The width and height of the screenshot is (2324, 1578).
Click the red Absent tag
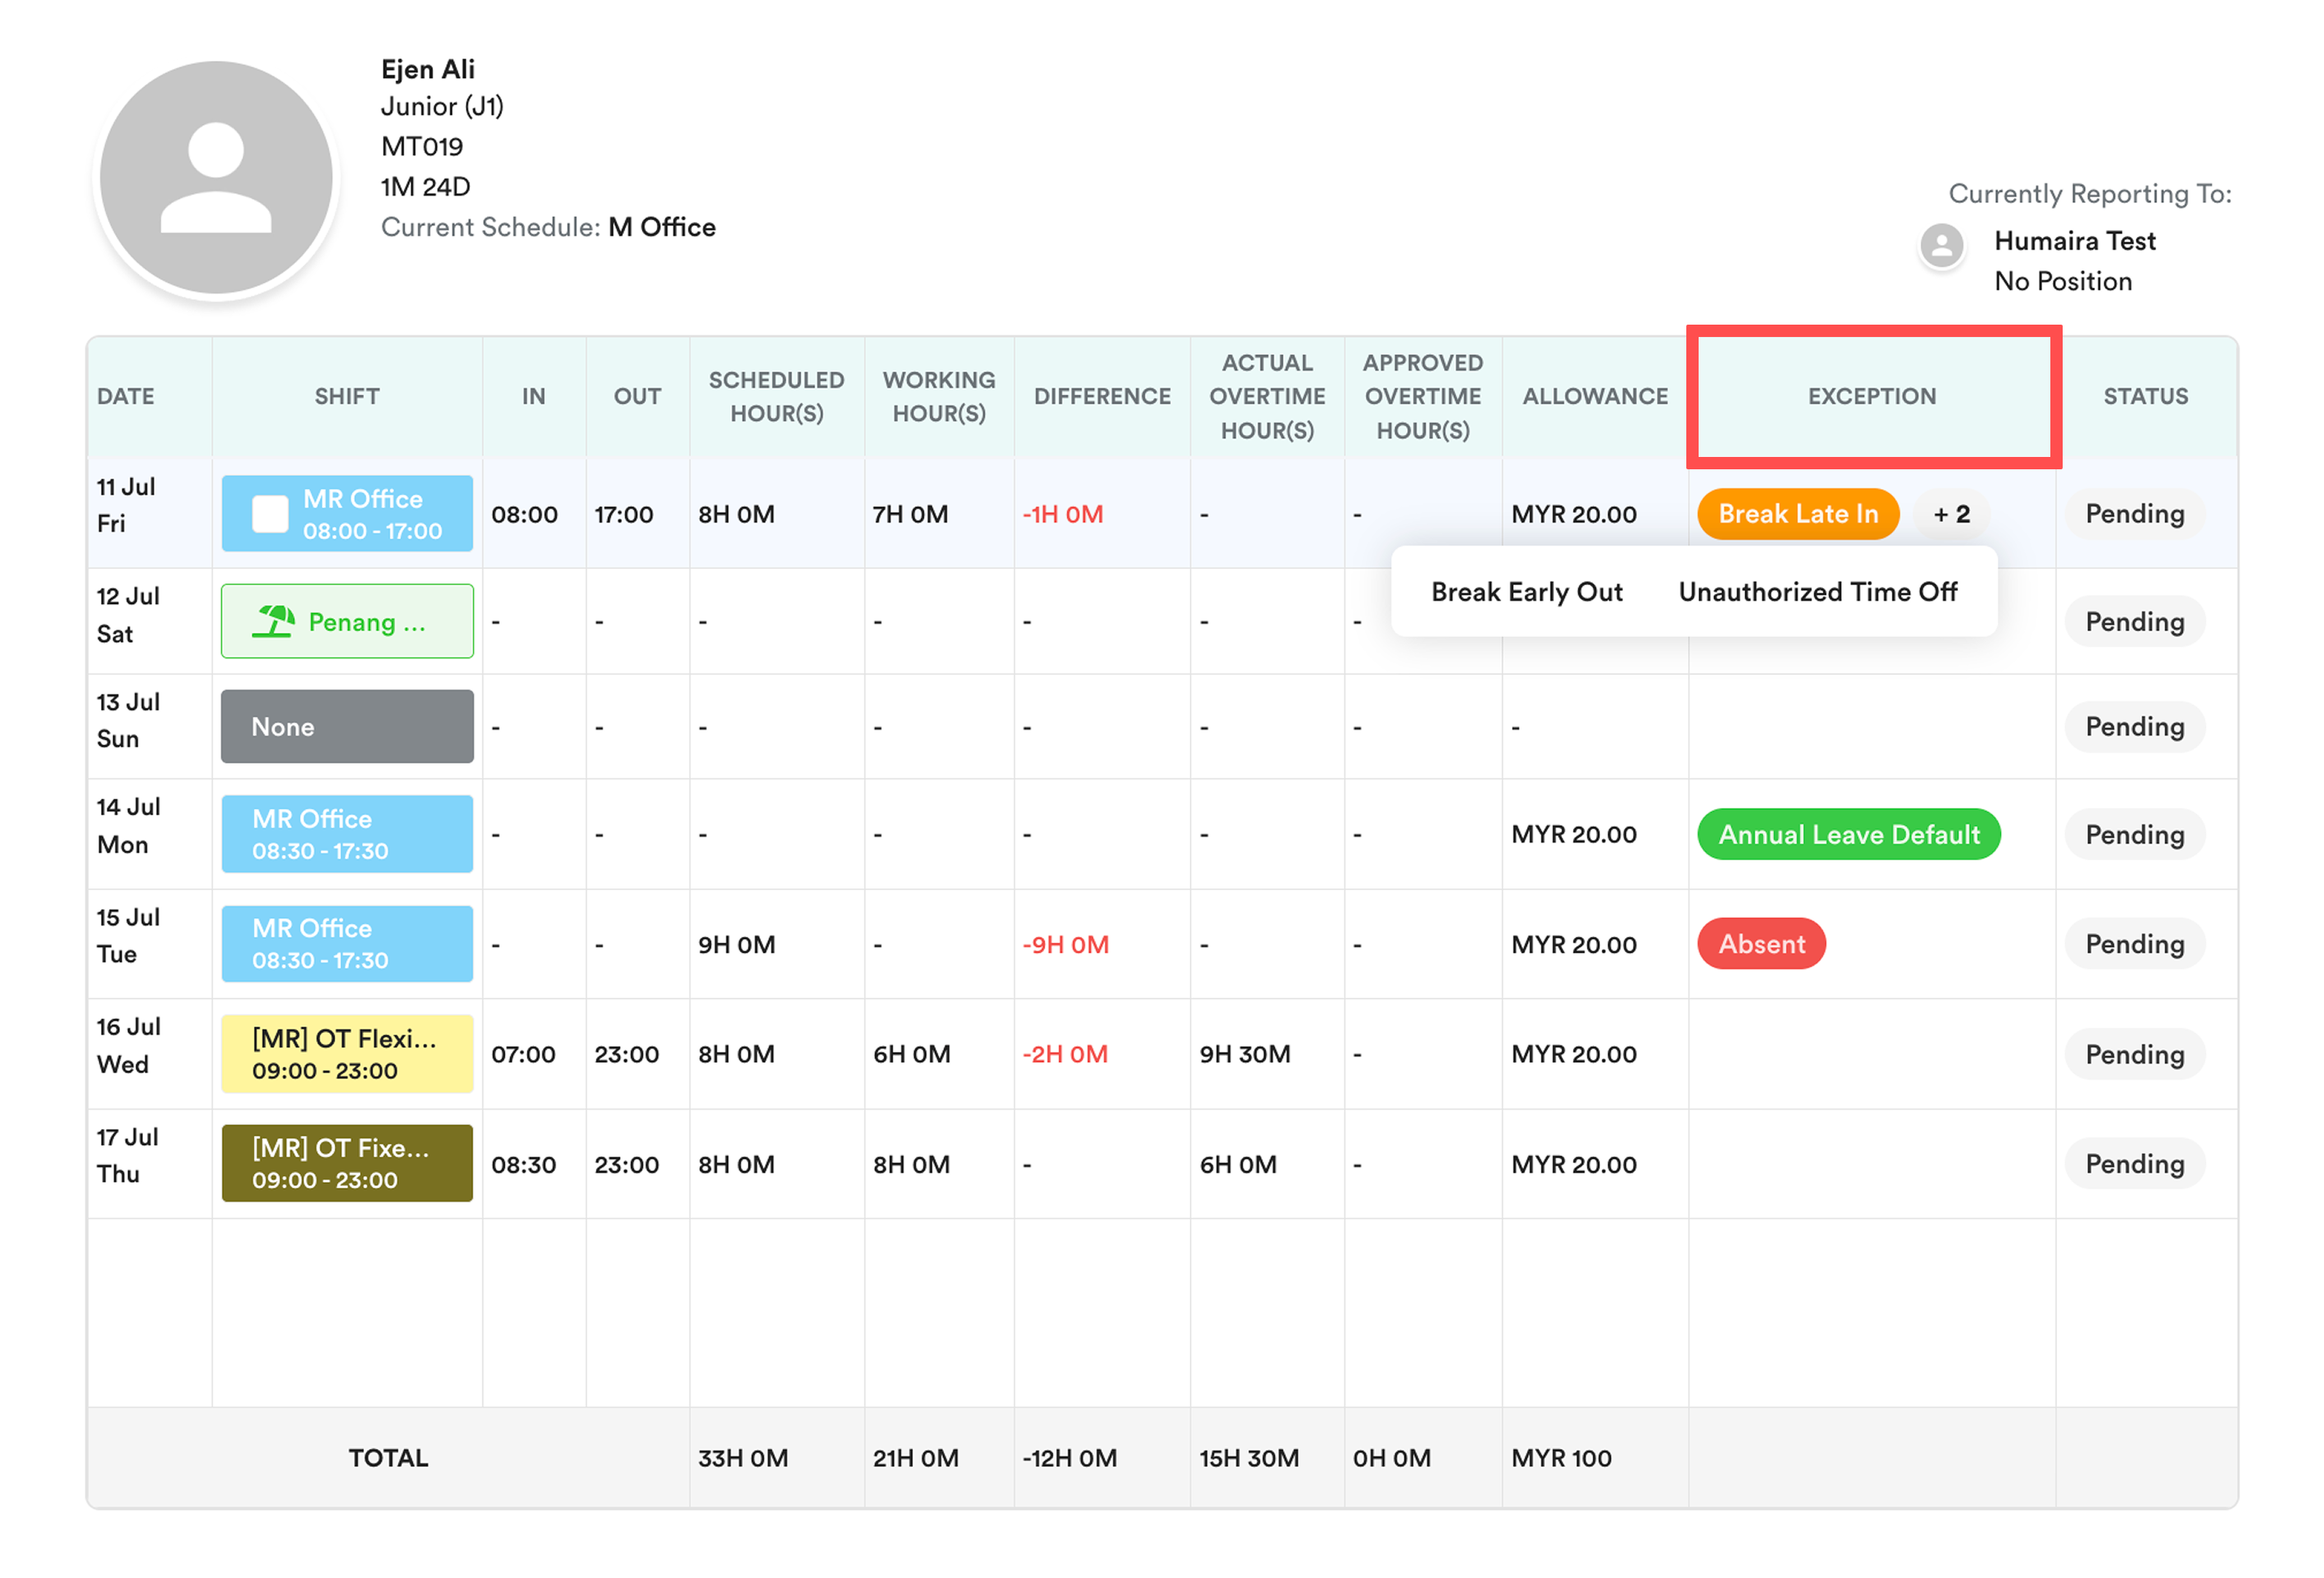[1761, 944]
